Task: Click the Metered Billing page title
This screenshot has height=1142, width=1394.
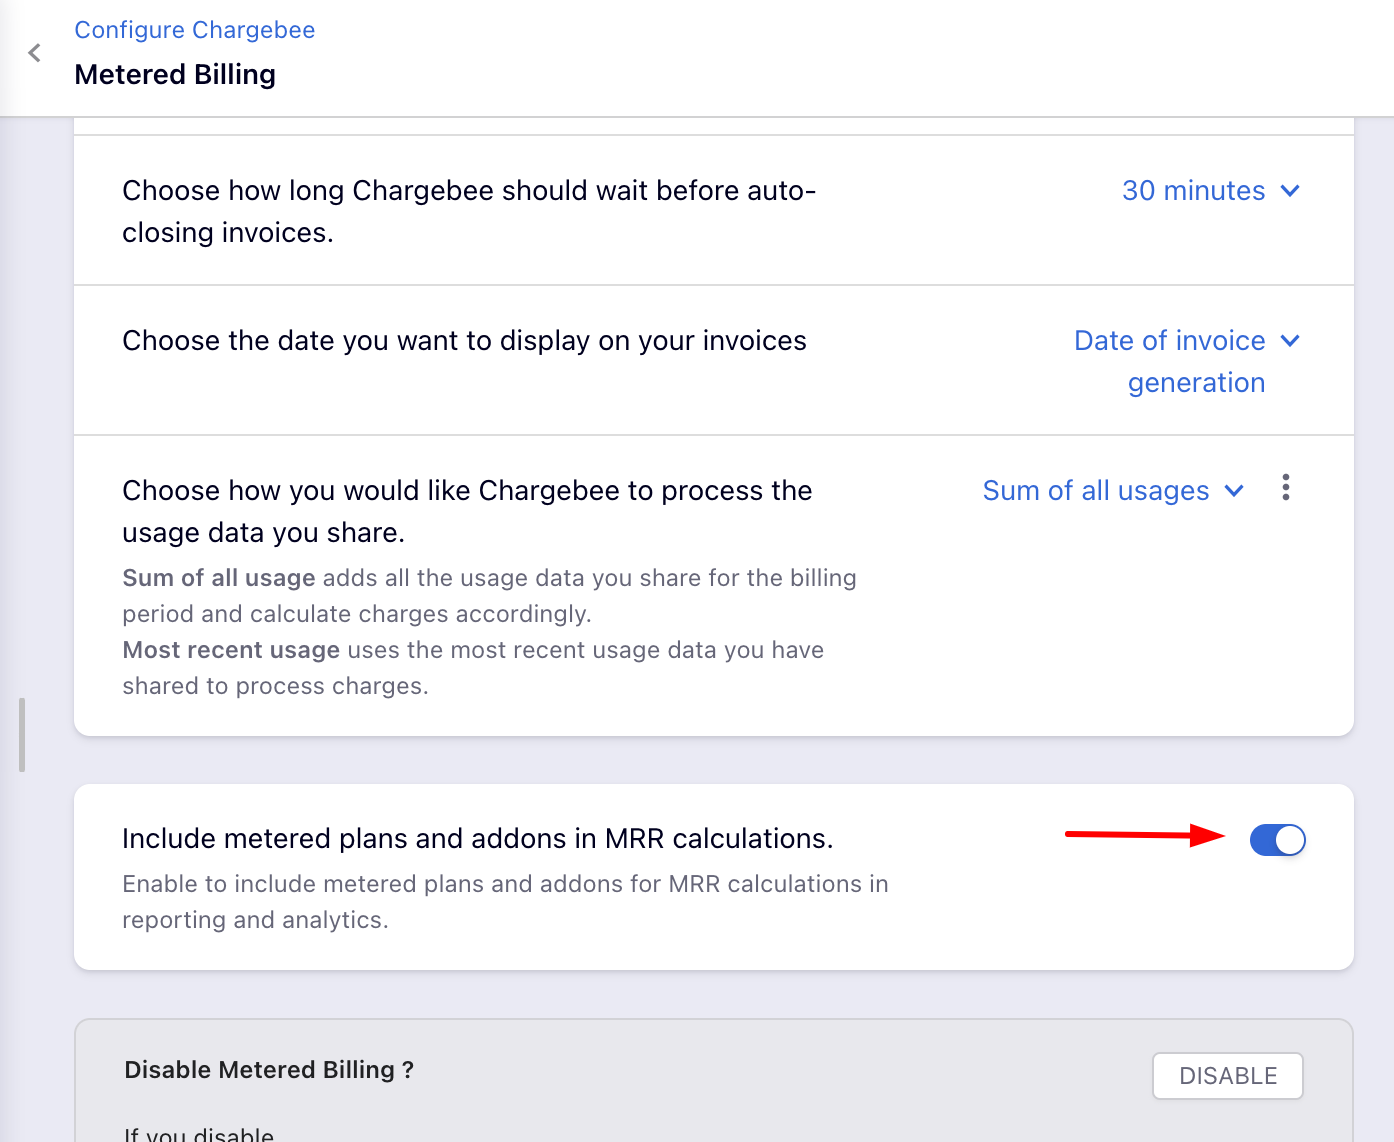Action: click(175, 75)
